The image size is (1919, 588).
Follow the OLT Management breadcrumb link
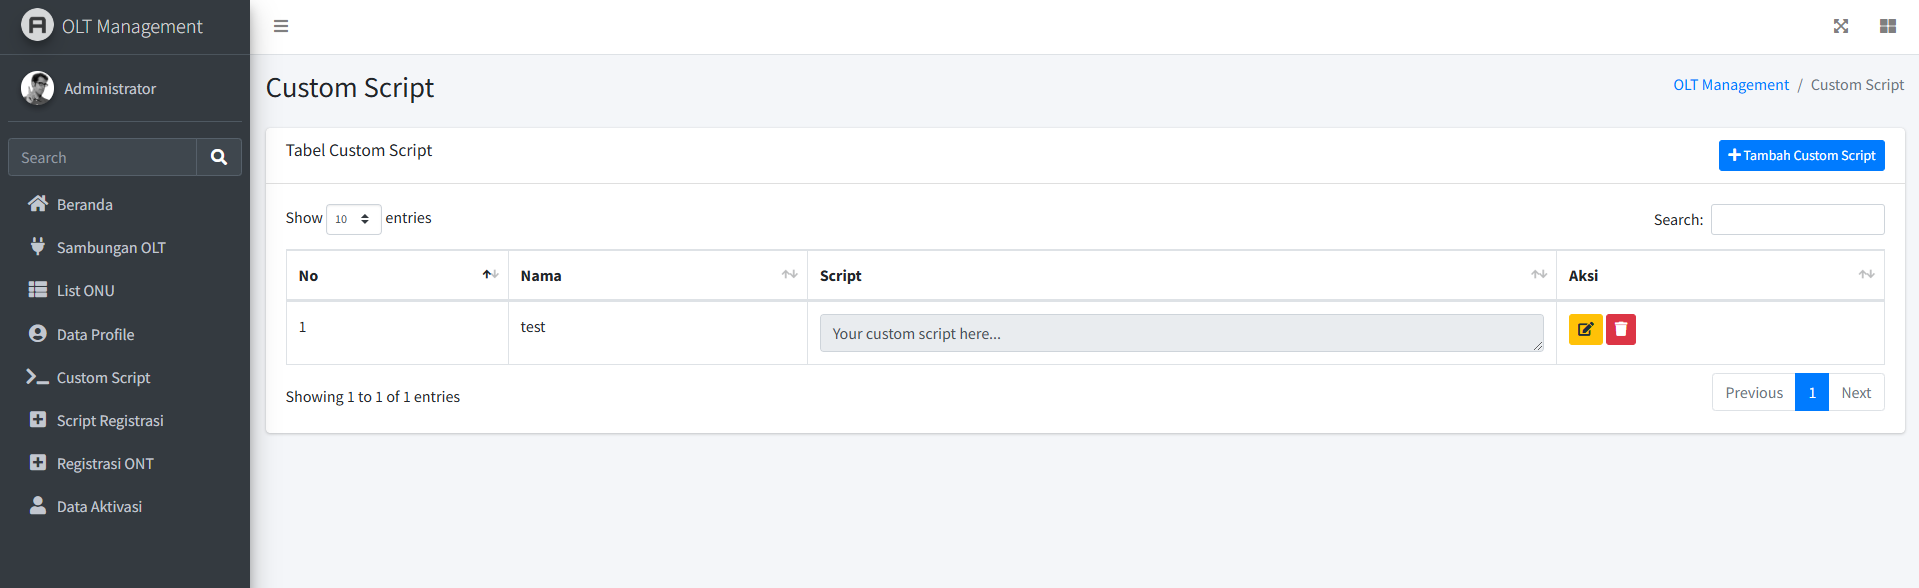click(1731, 85)
